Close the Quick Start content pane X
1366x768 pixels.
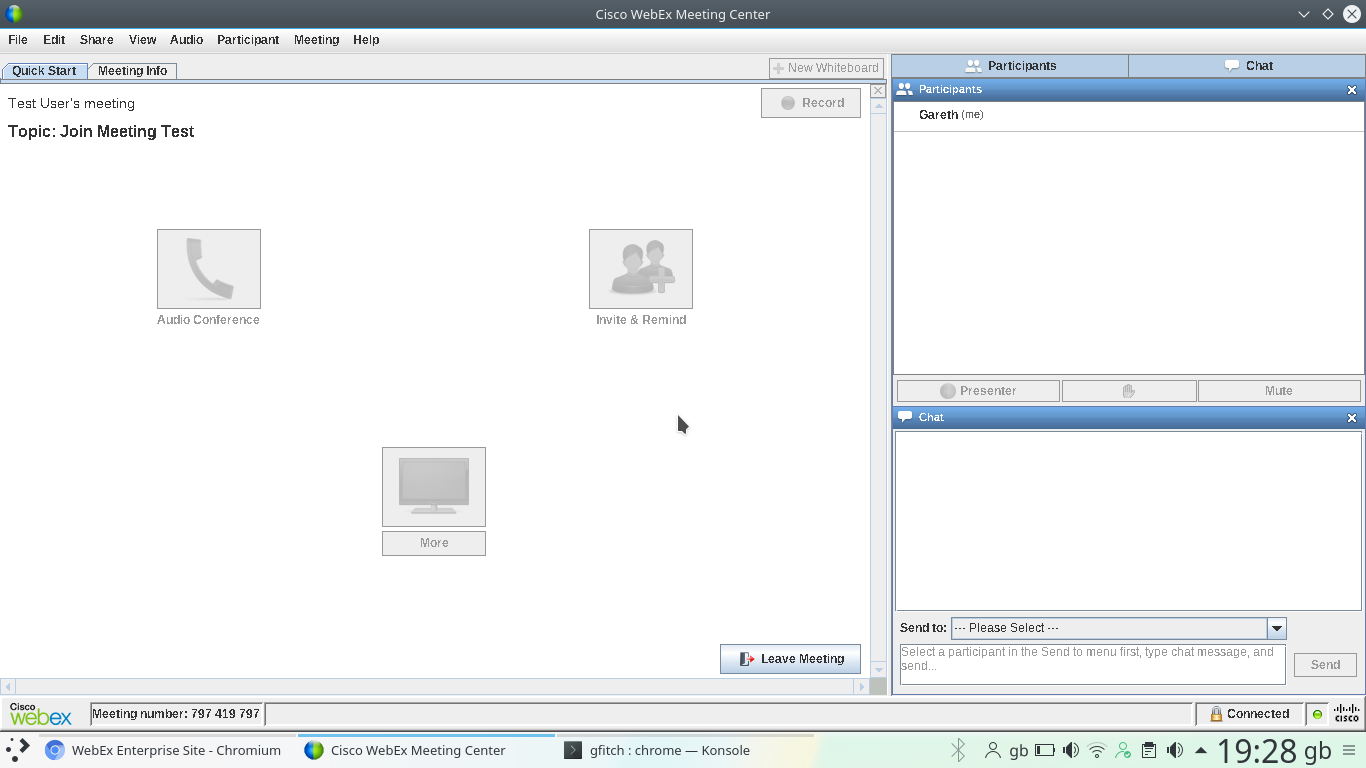pyautogui.click(x=878, y=91)
